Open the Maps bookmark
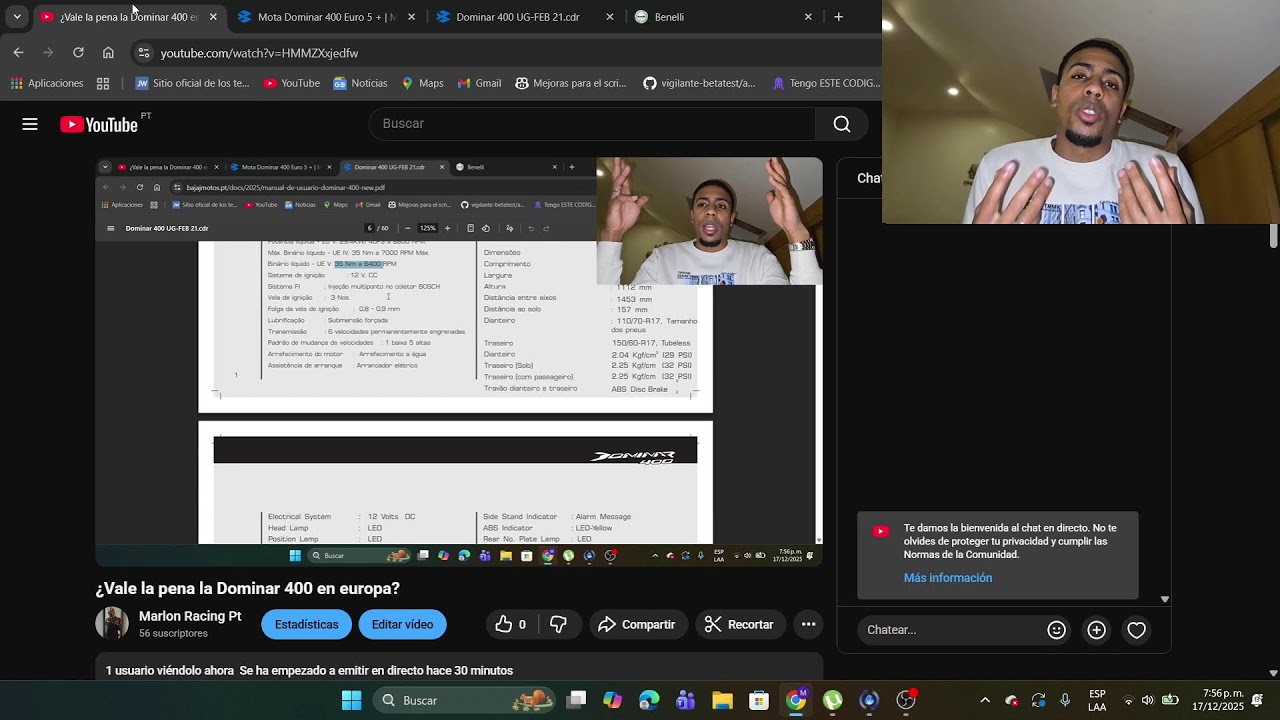 tap(422, 83)
